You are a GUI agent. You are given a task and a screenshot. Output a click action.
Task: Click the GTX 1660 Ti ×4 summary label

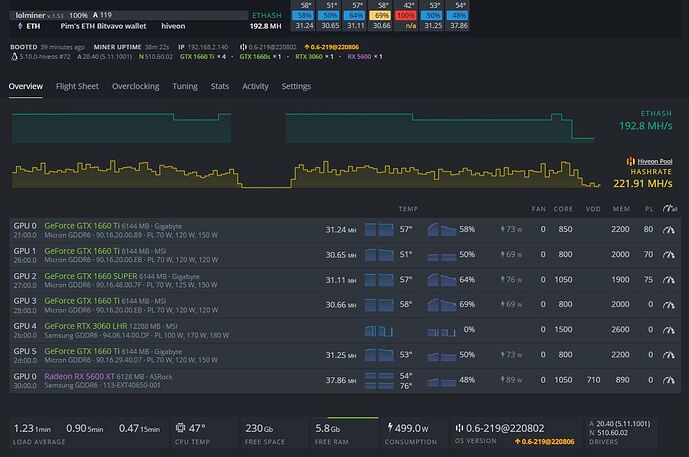pos(203,57)
